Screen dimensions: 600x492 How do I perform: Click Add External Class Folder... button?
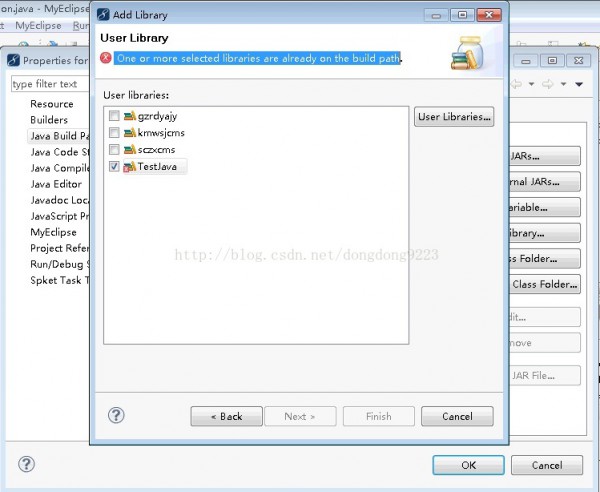(x=545, y=284)
